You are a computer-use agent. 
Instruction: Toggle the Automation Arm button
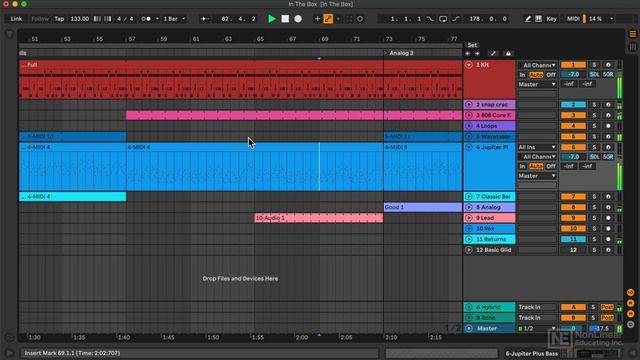(328, 19)
